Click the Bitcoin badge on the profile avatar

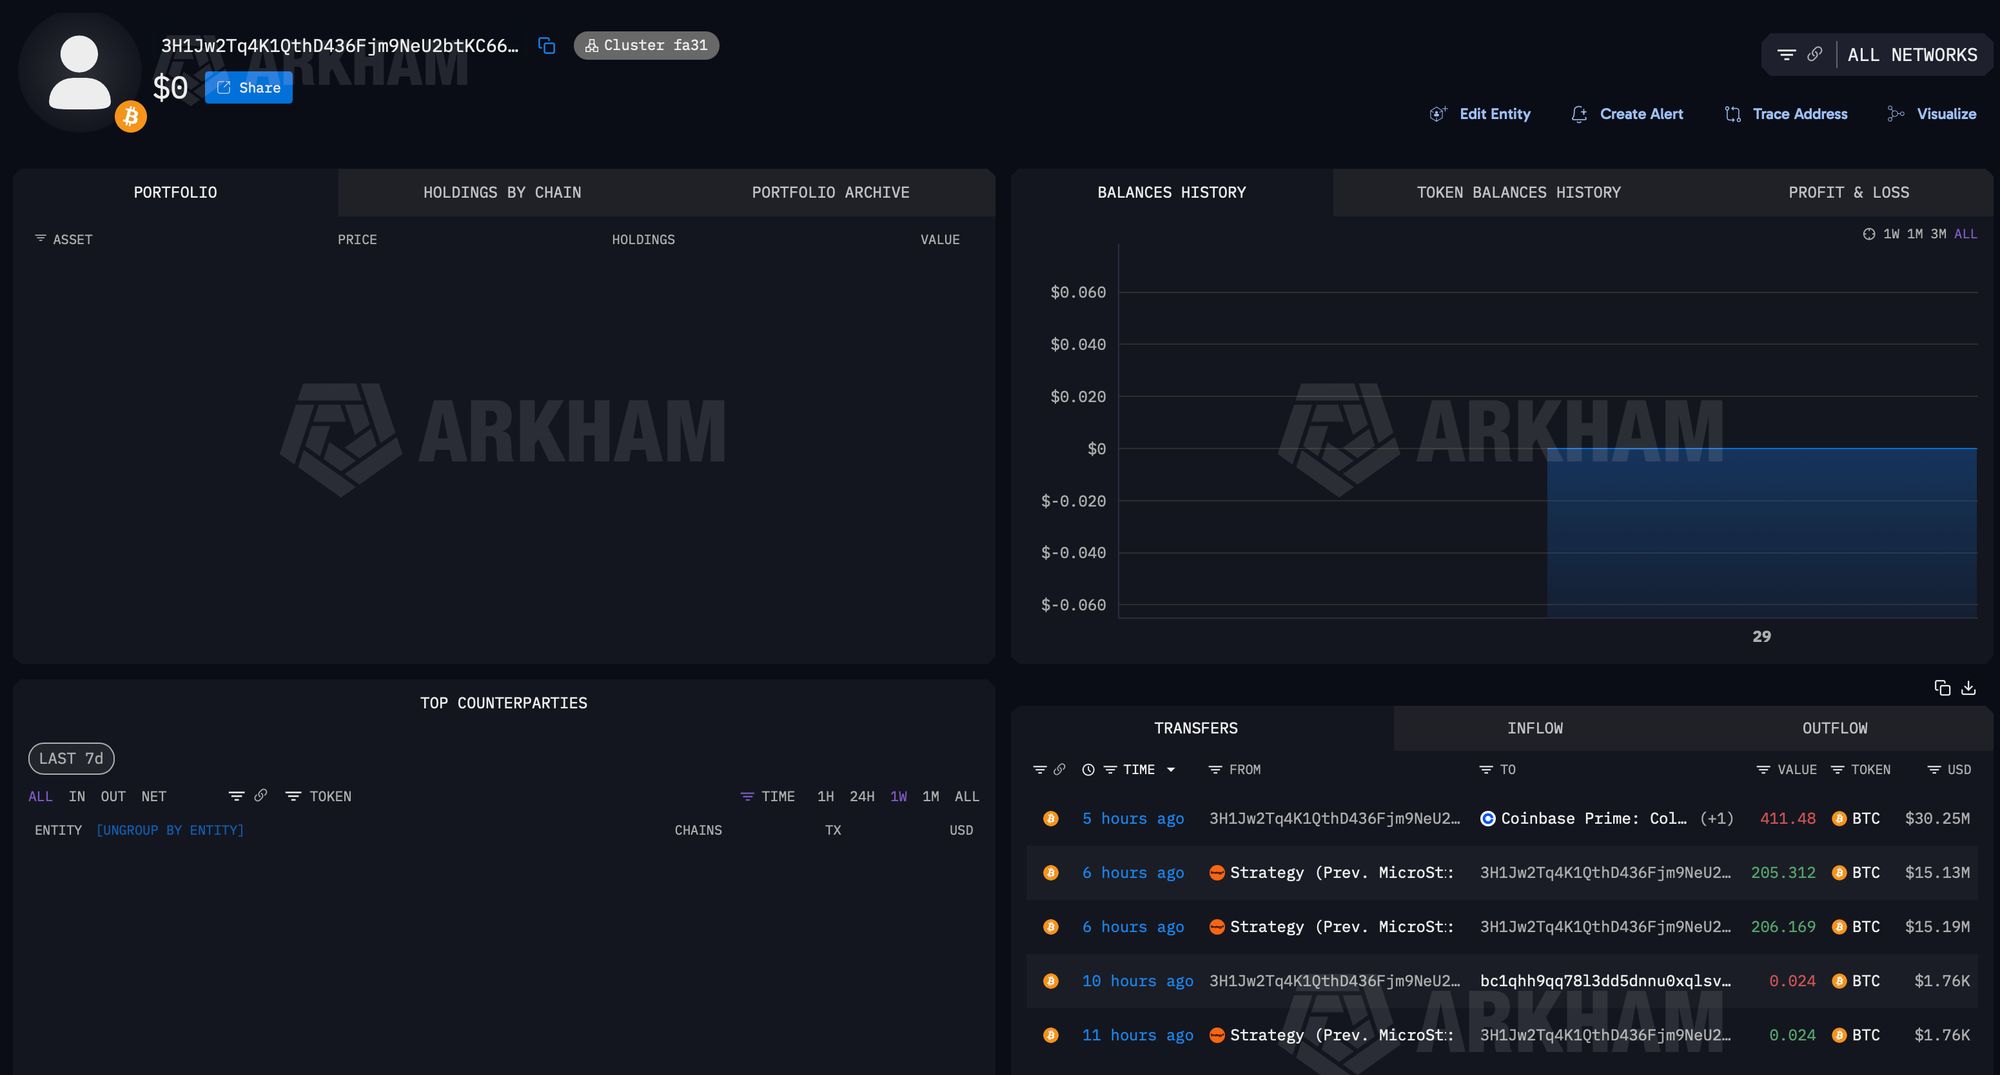pos(130,117)
